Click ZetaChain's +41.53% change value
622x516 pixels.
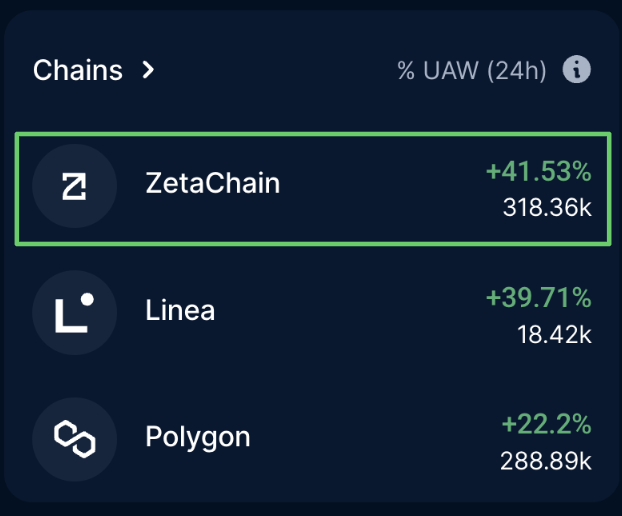[x=539, y=171]
